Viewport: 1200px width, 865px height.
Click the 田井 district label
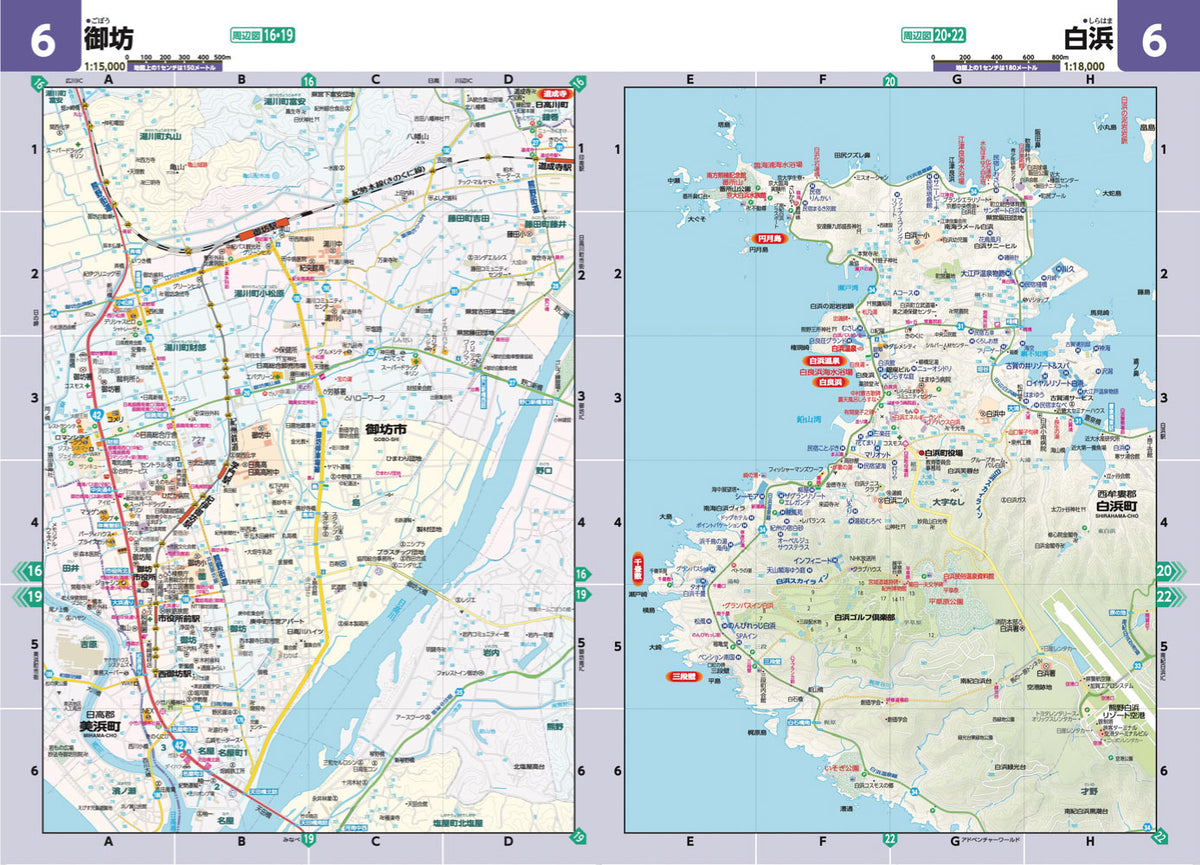pyautogui.click(x=70, y=567)
